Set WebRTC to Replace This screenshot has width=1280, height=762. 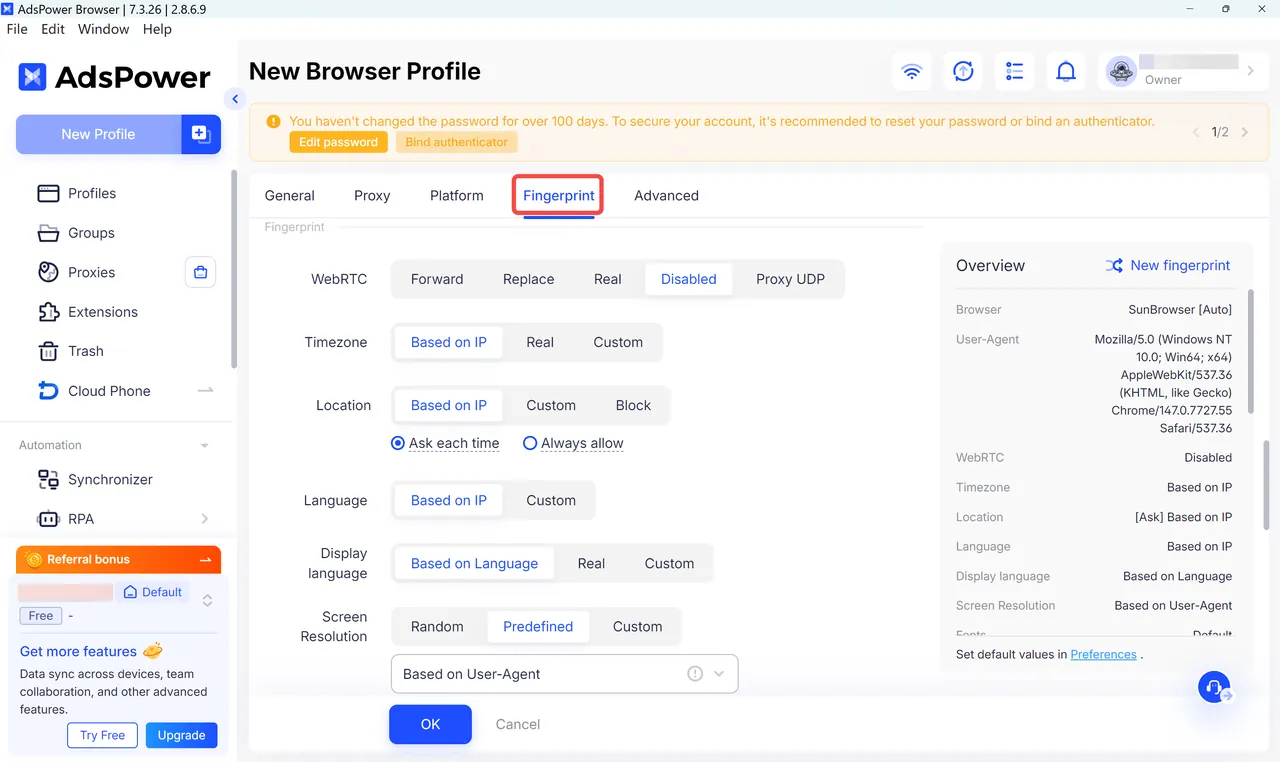tap(528, 279)
